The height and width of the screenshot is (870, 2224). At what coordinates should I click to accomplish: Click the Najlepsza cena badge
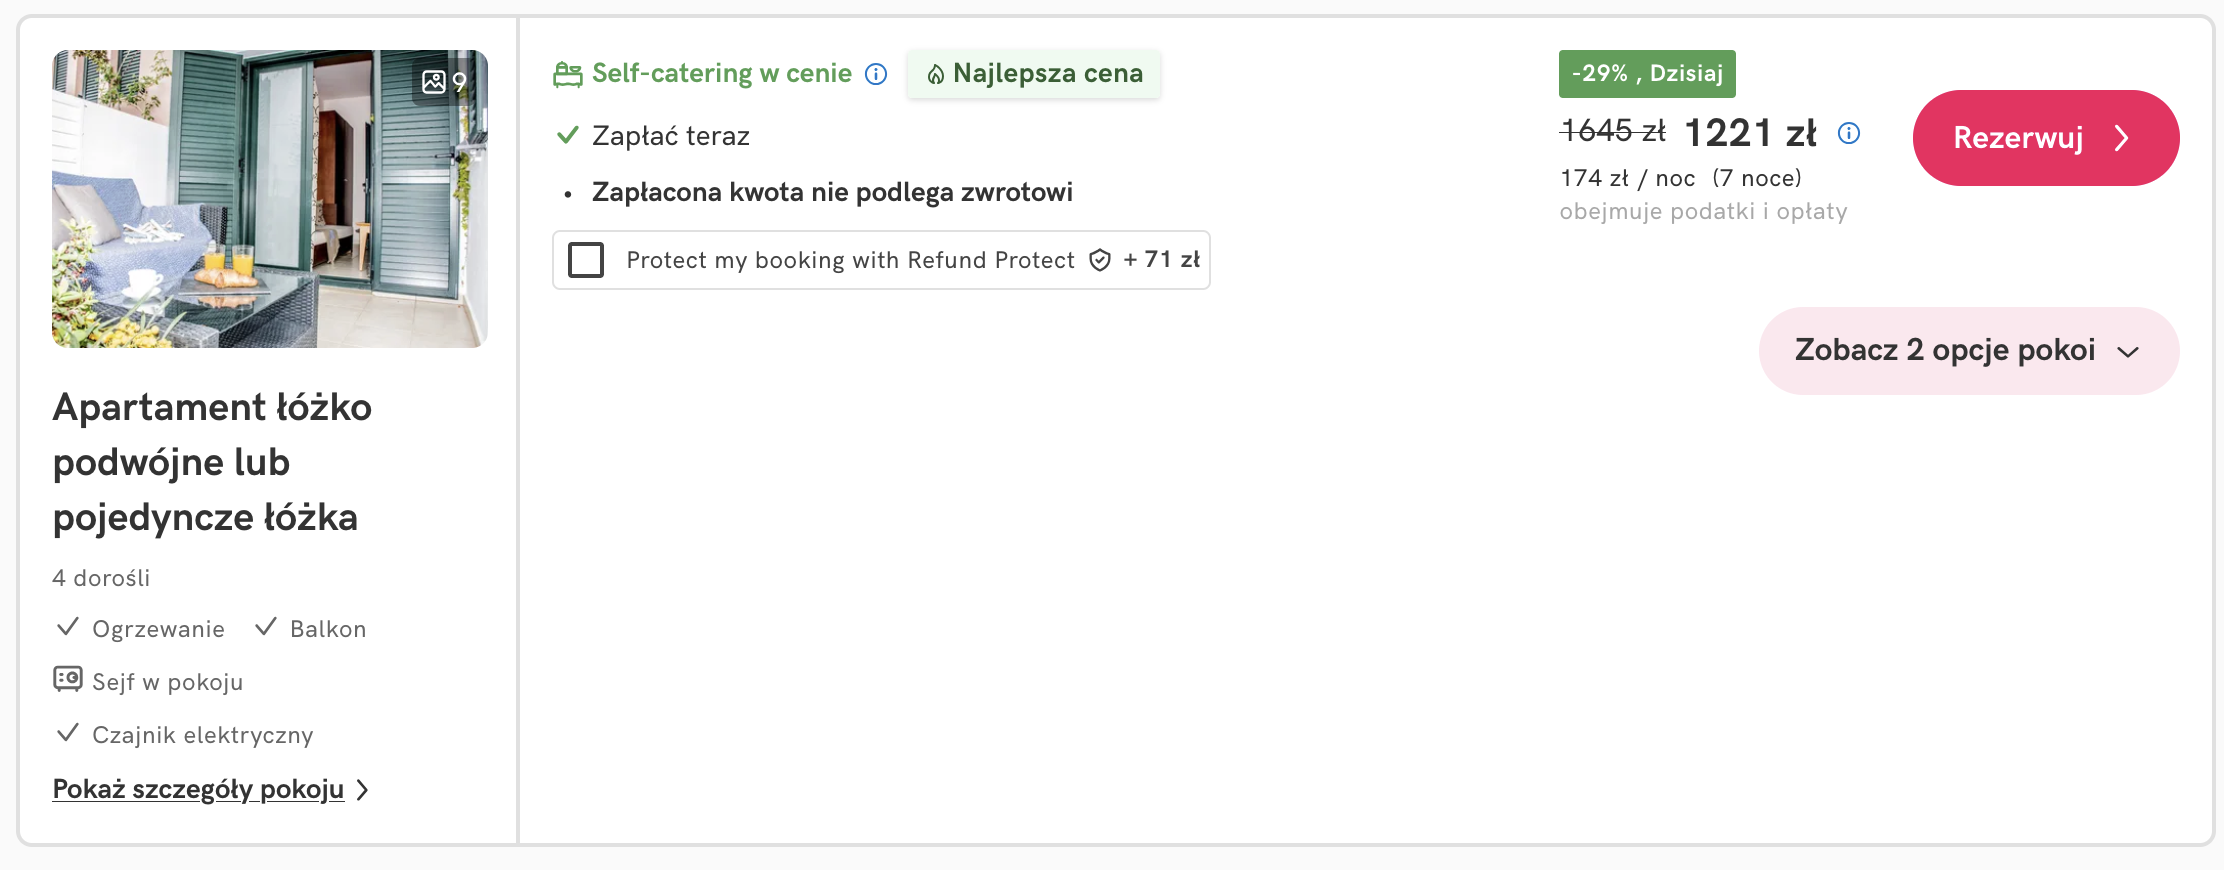click(1033, 74)
